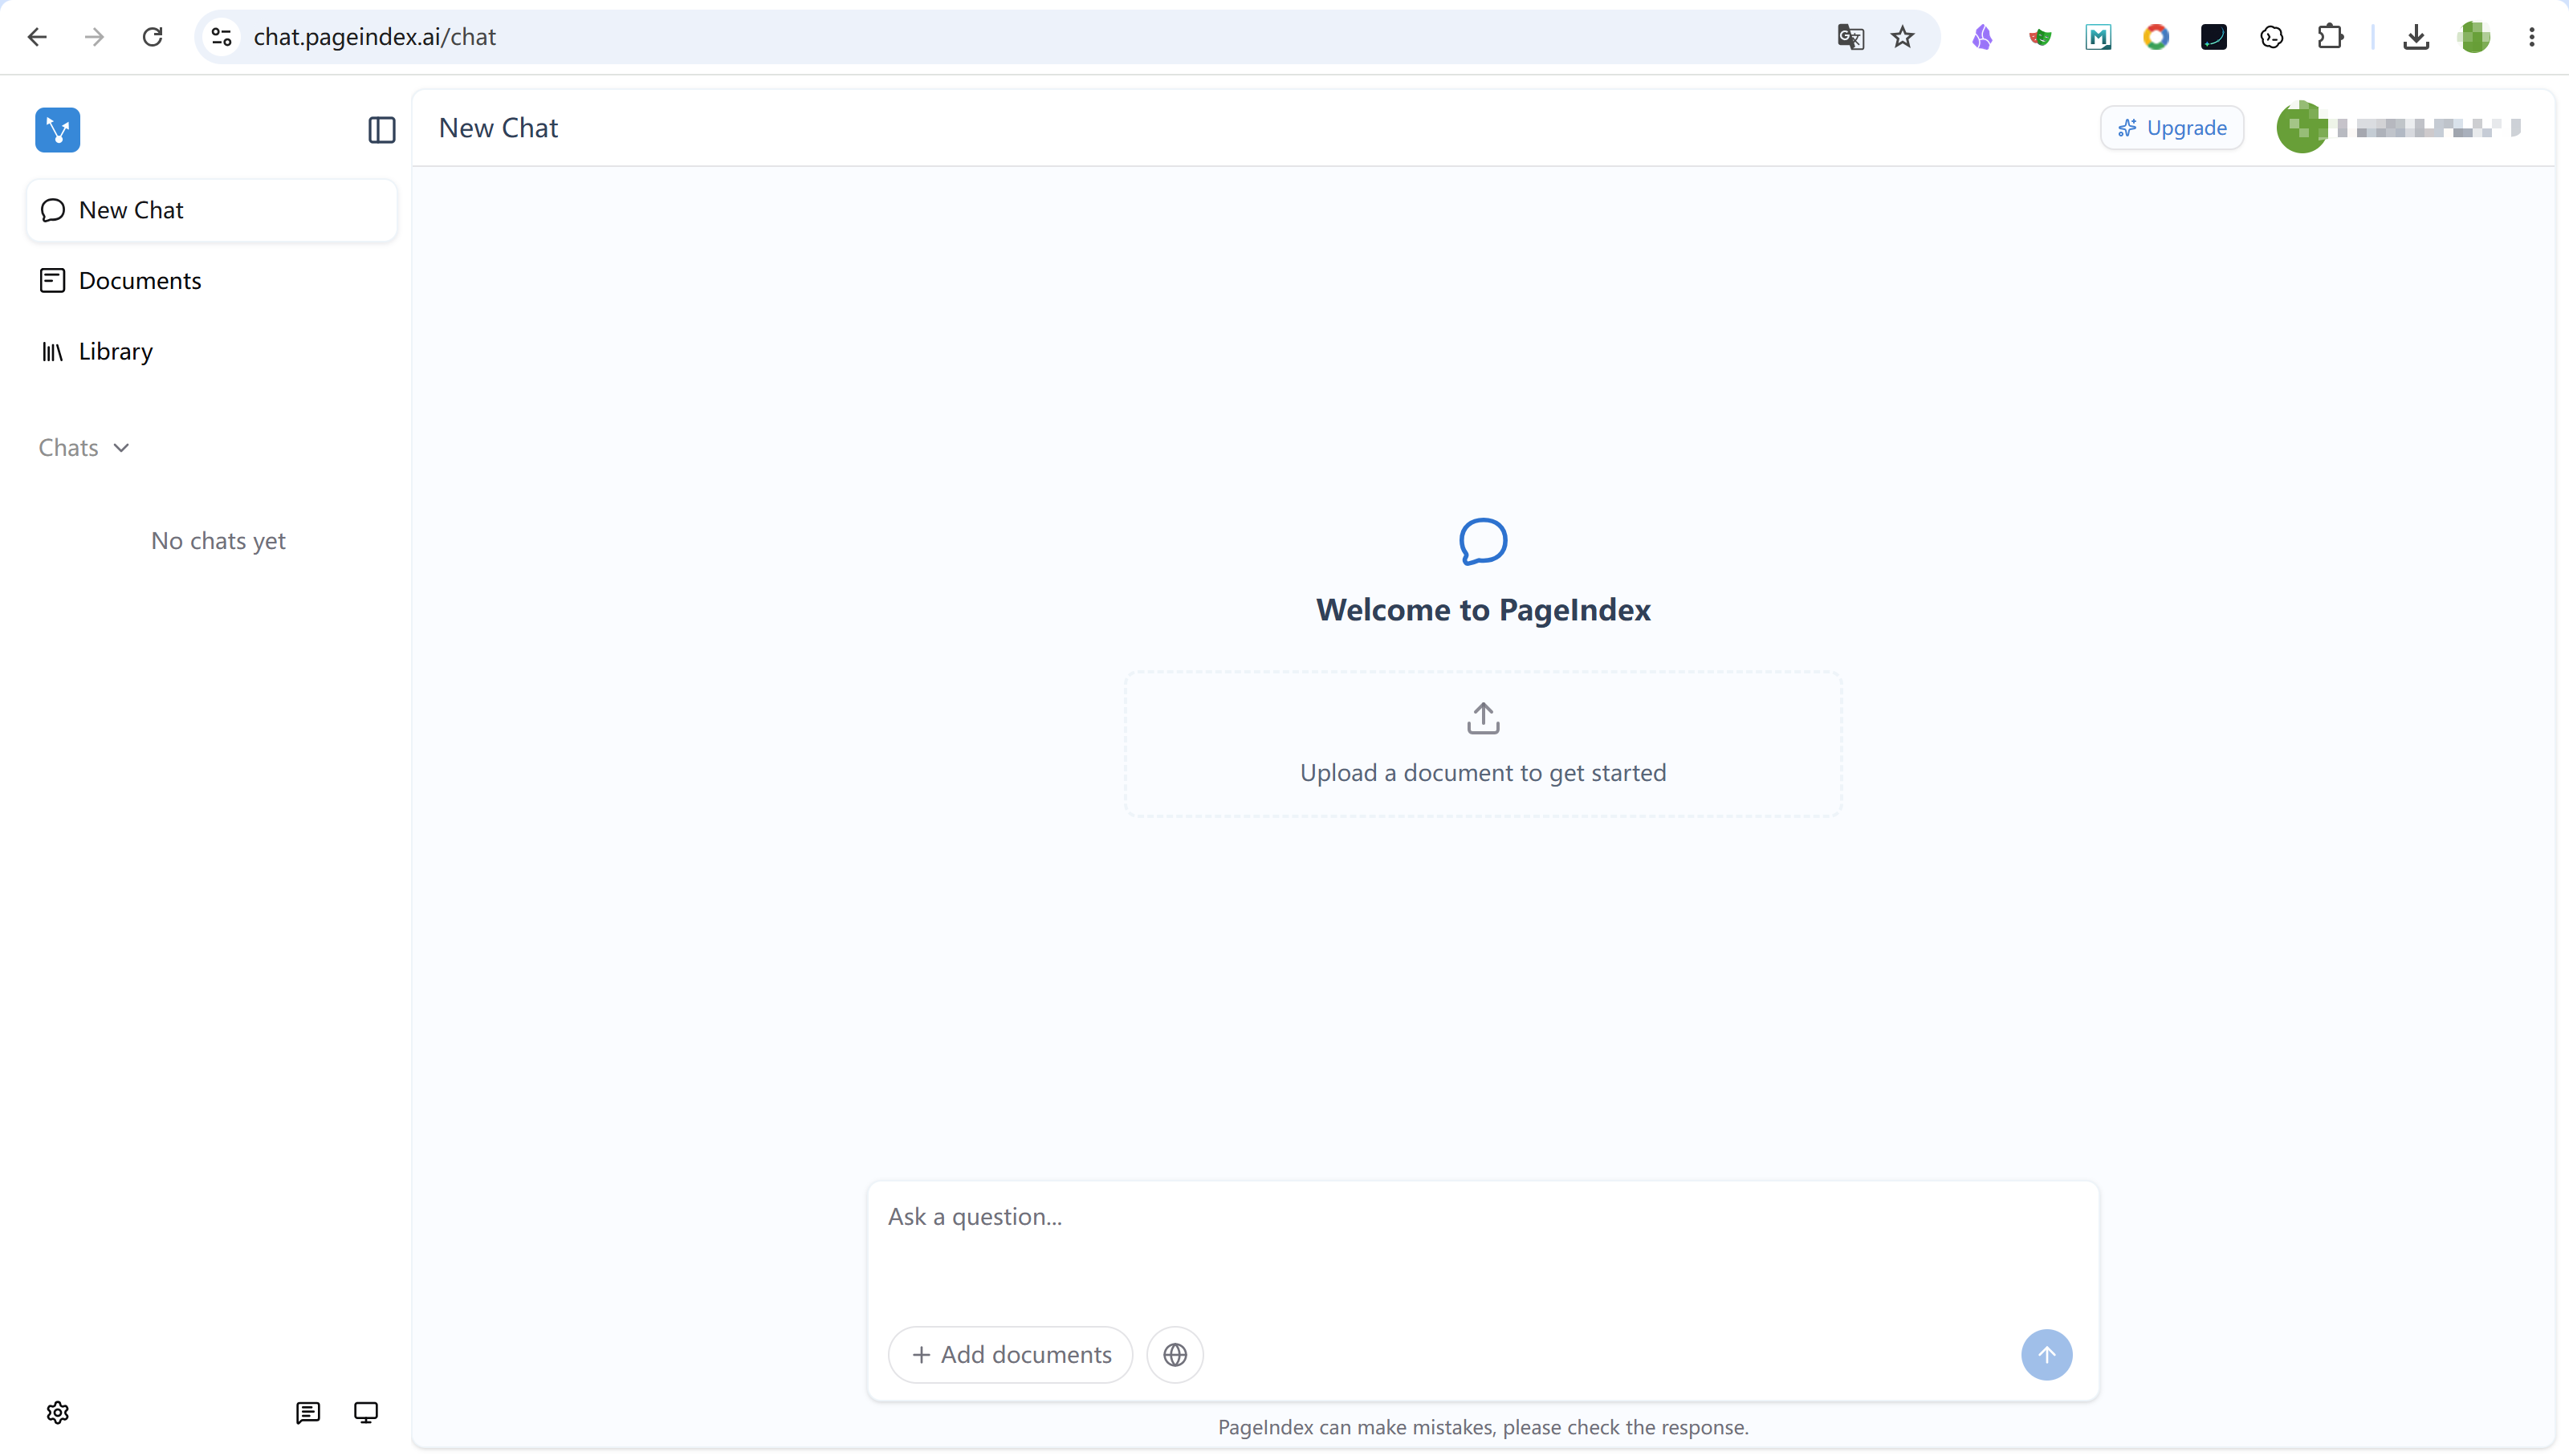
Task: Toggle the sidebar panel icon
Action: coord(381,129)
